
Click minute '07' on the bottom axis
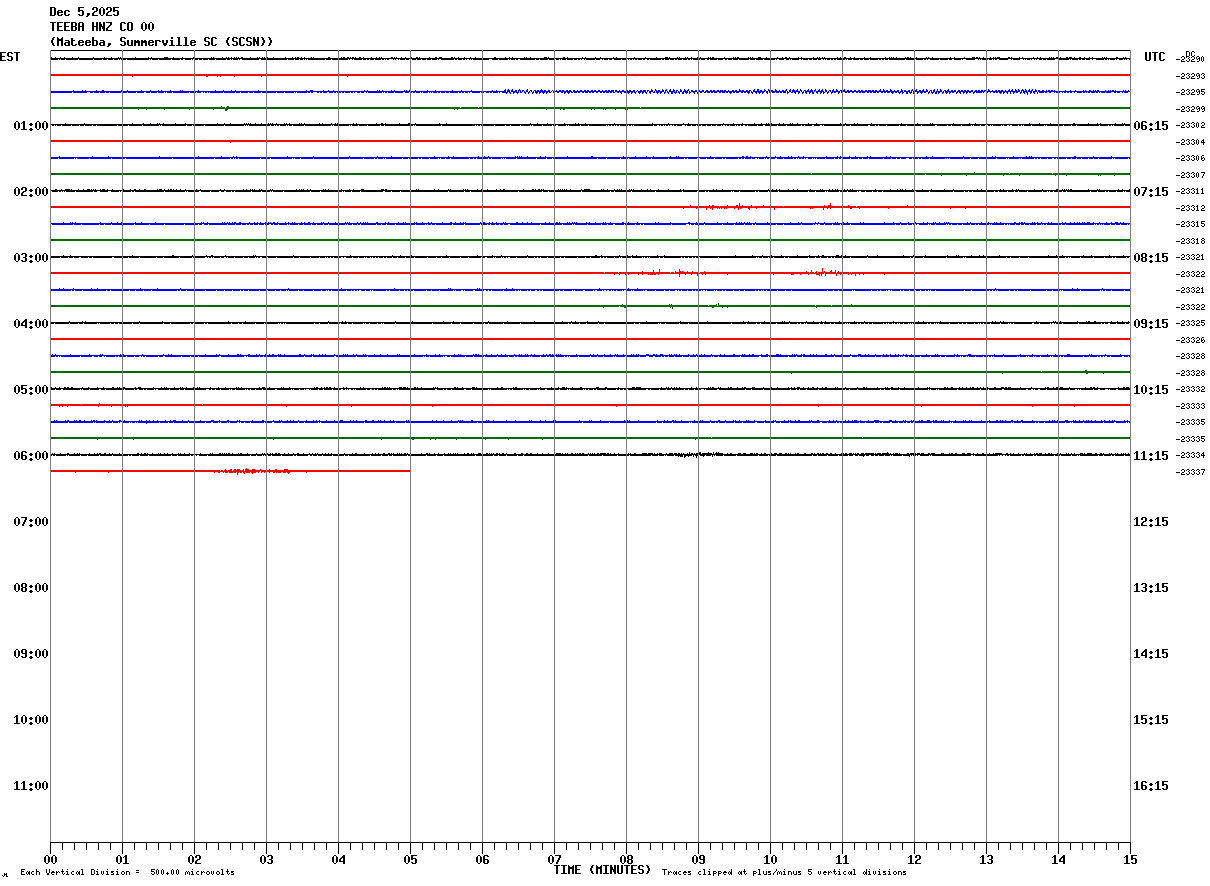coord(554,860)
